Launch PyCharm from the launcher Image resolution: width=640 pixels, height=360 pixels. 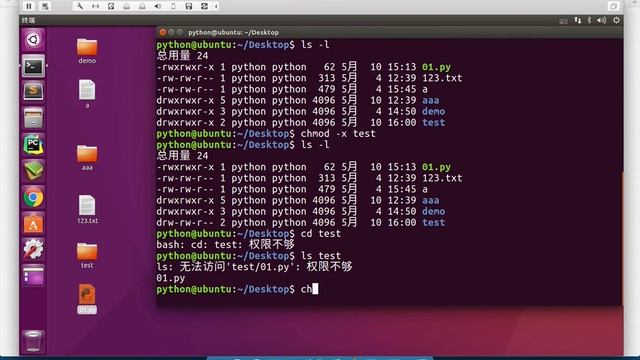point(33,145)
